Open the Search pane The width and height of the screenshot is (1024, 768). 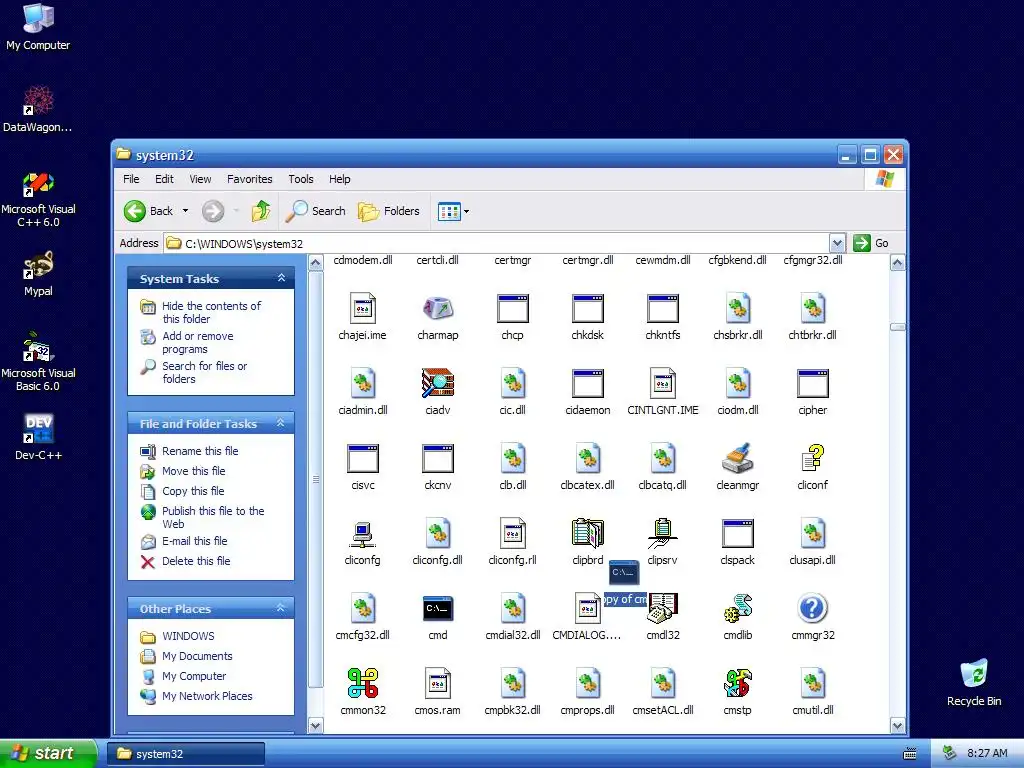point(316,211)
